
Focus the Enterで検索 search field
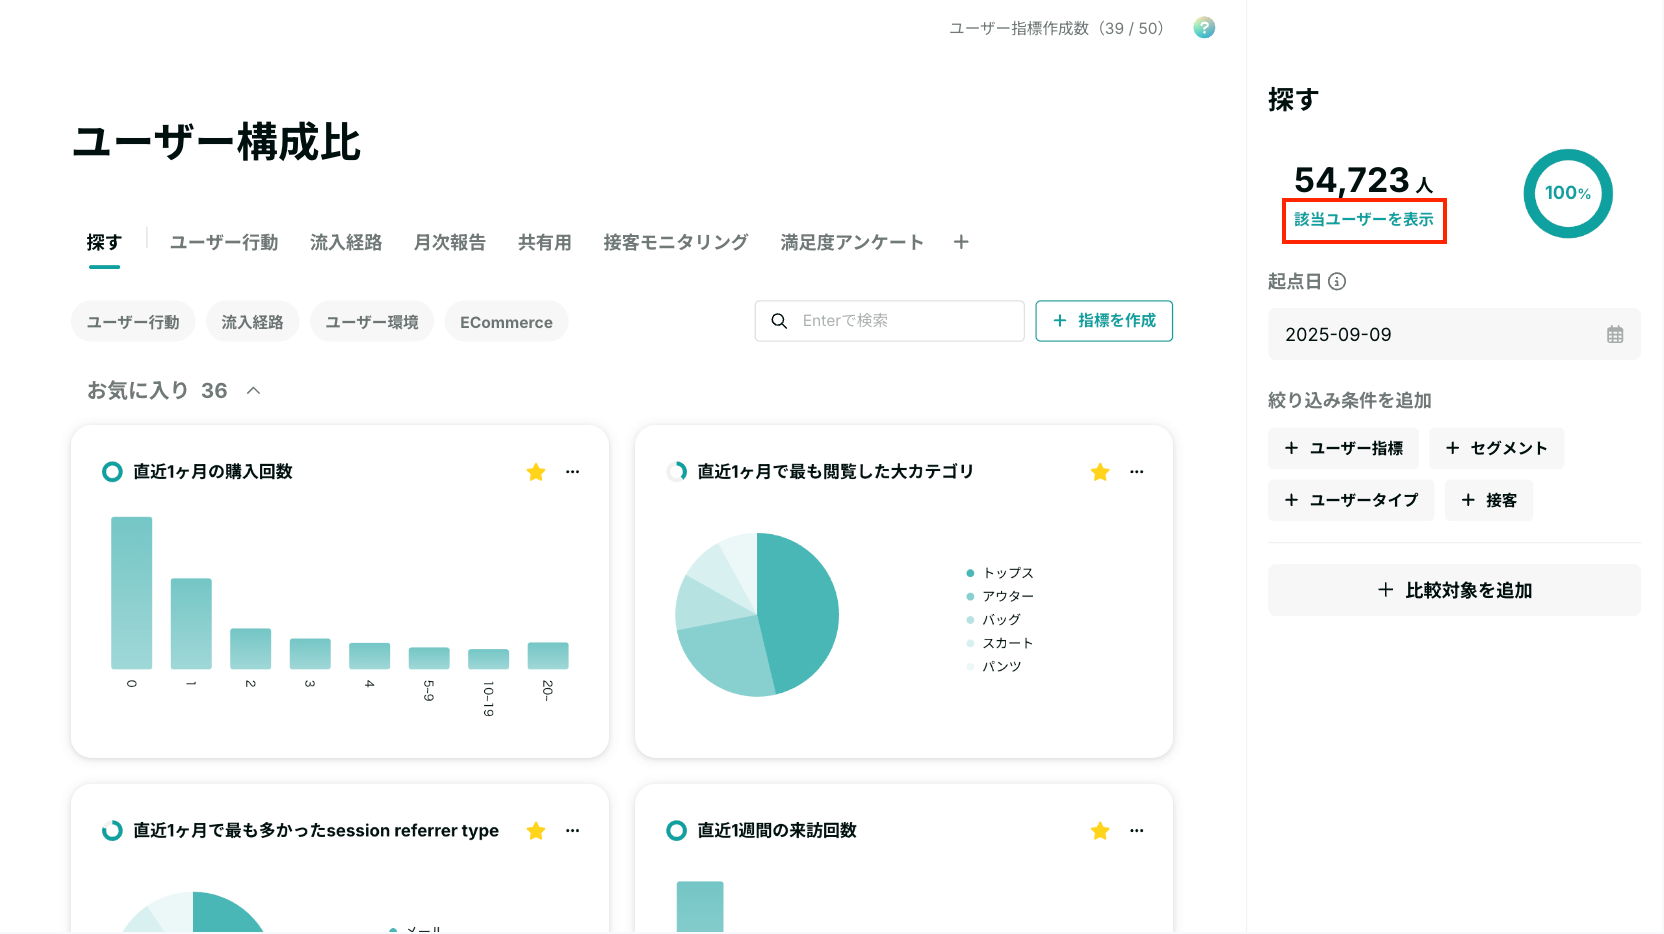coord(890,321)
